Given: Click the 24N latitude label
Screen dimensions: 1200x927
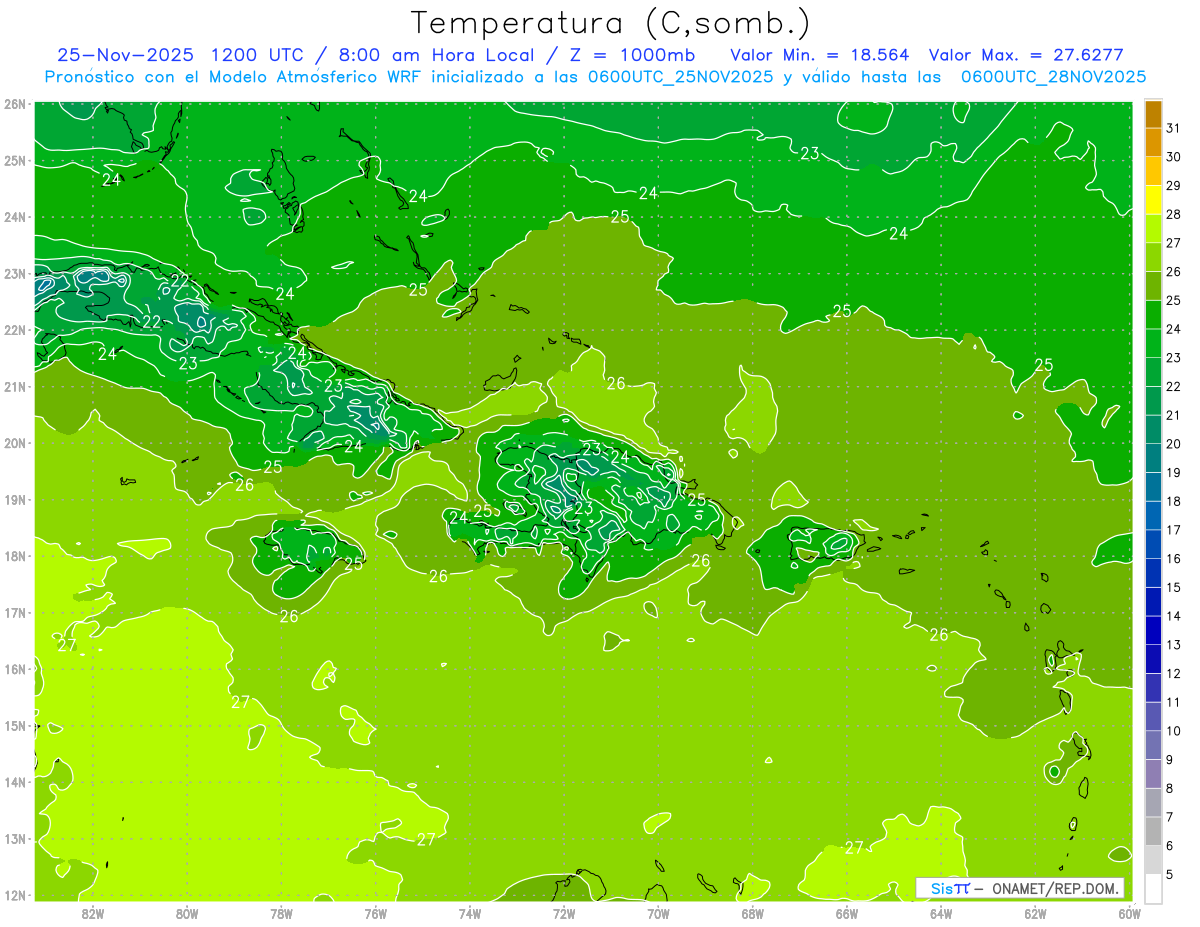Looking at the screenshot, I should point(15,217).
